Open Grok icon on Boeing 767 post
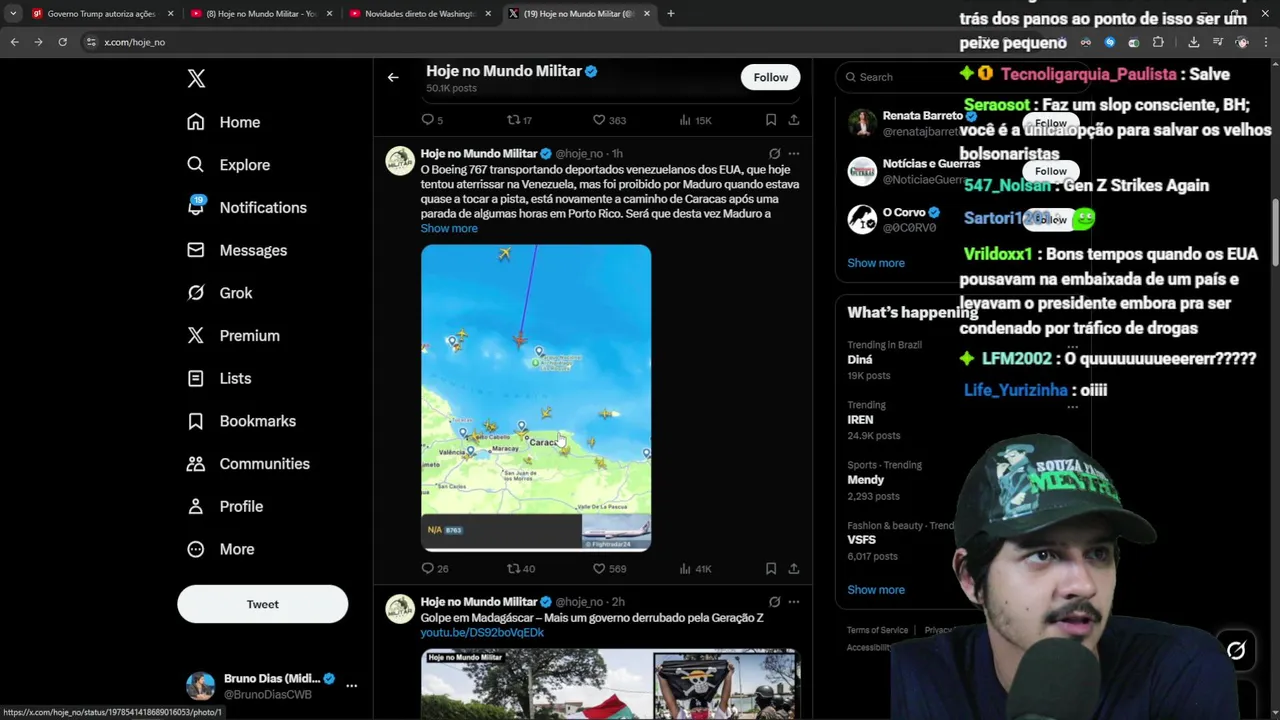 click(774, 154)
